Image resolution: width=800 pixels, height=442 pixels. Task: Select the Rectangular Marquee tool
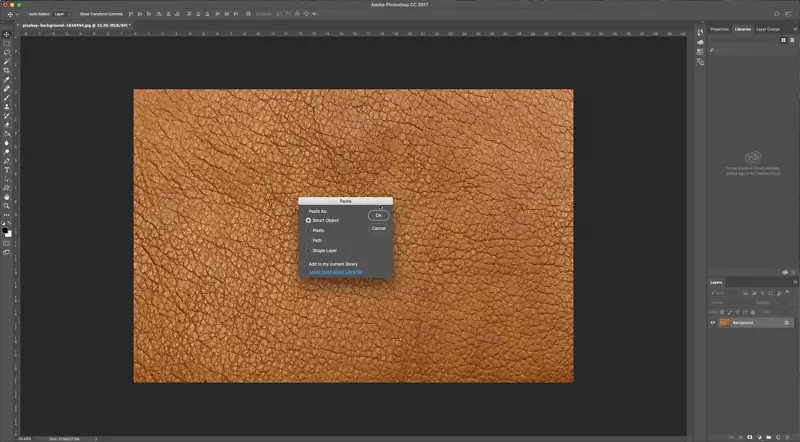pos(7,43)
